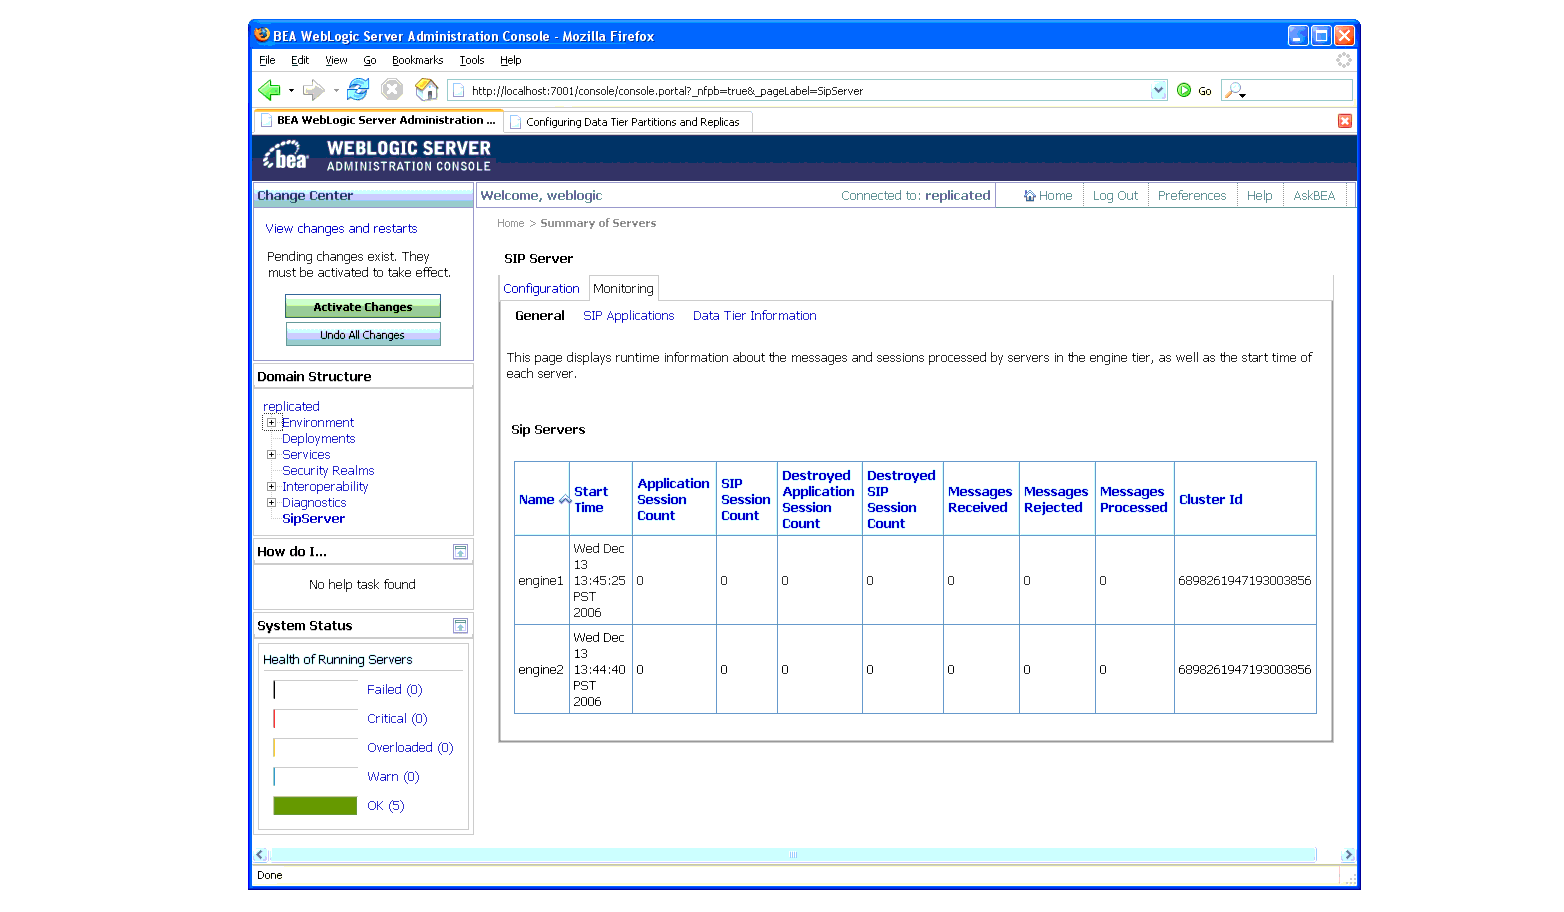Click the Activate Changes button
The height and width of the screenshot is (912, 1564).
(363, 307)
